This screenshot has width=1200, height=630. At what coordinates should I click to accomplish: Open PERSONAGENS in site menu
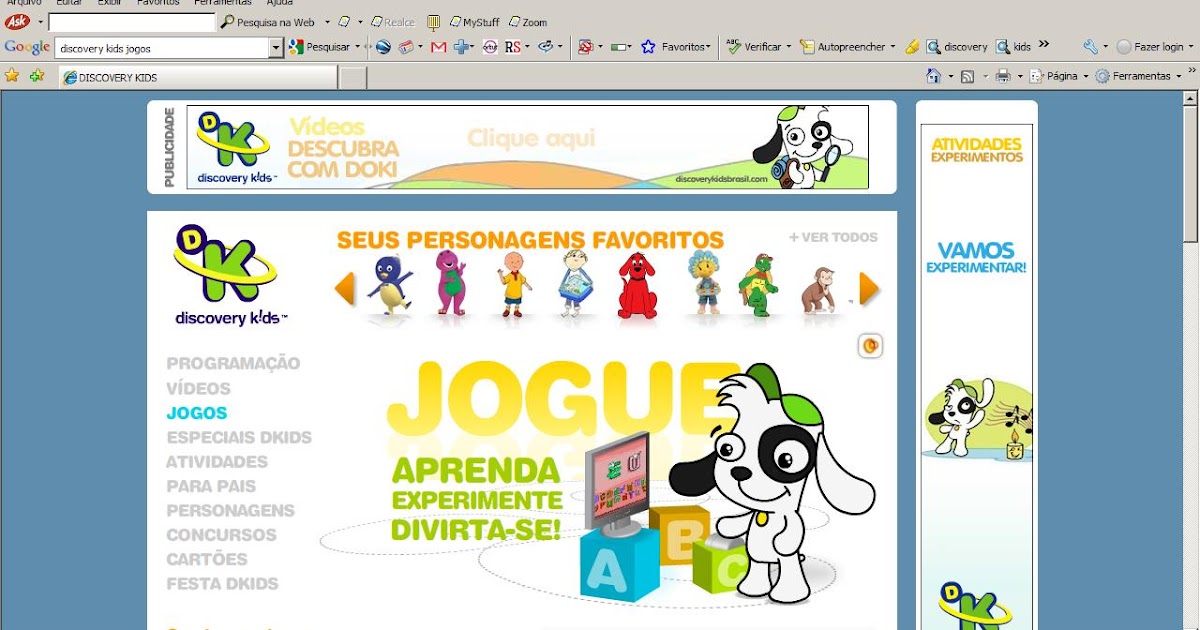pyautogui.click(x=230, y=510)
